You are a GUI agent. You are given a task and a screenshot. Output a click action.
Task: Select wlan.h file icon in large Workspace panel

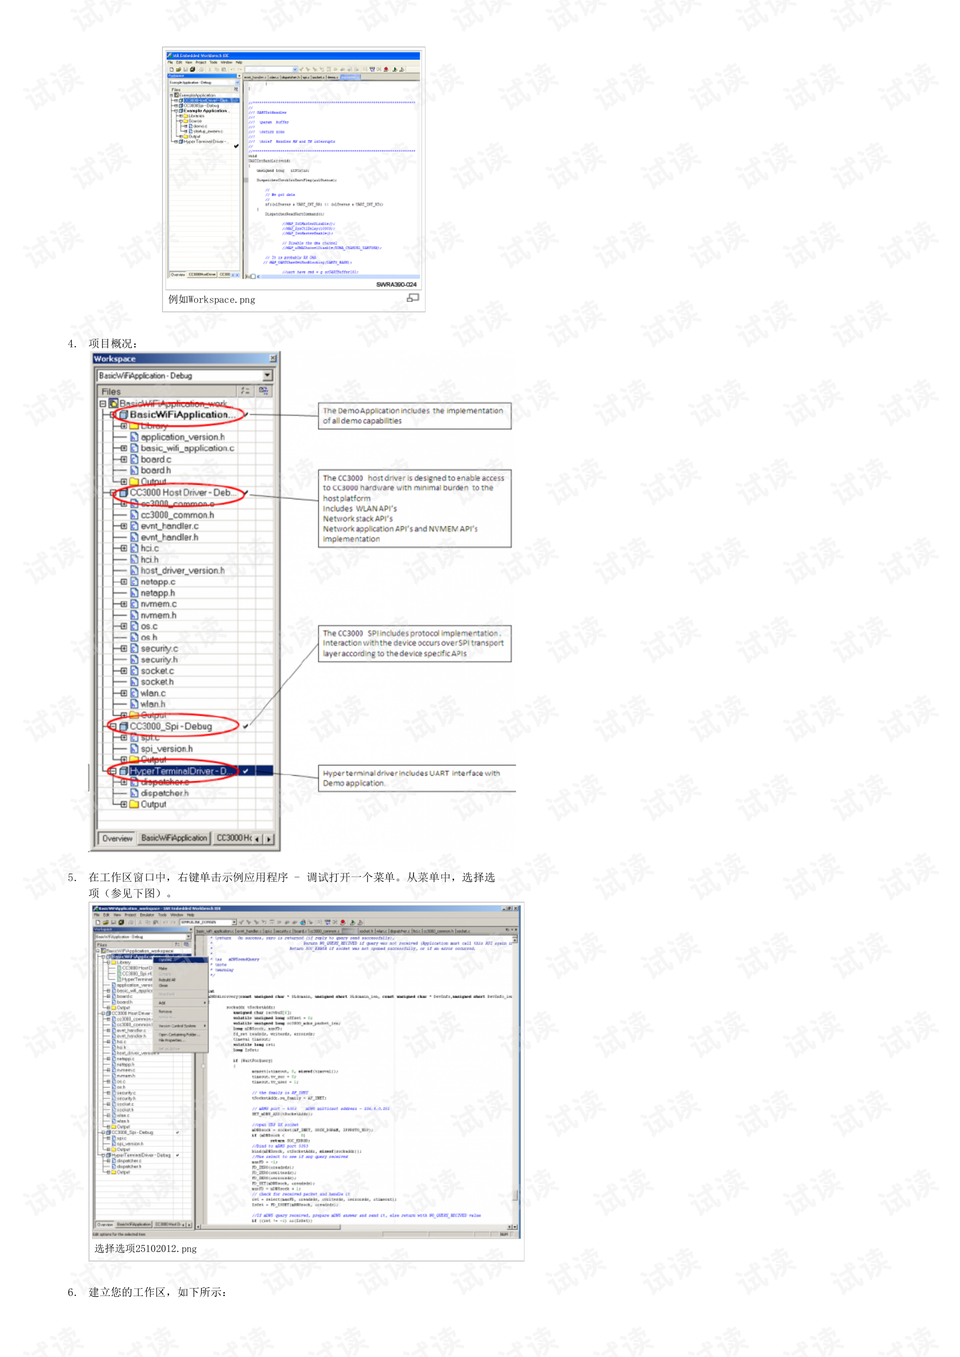point(134,704)
